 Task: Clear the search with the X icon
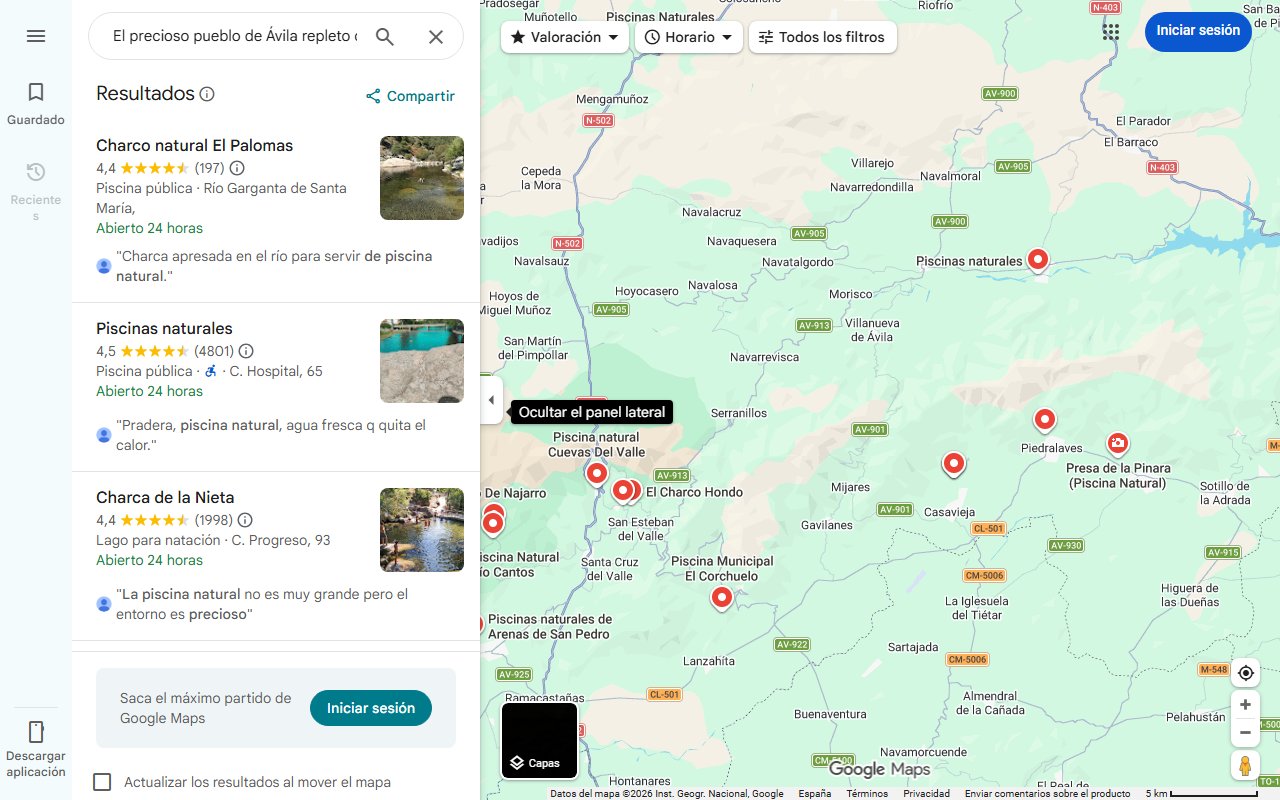(x=436, y=36)
